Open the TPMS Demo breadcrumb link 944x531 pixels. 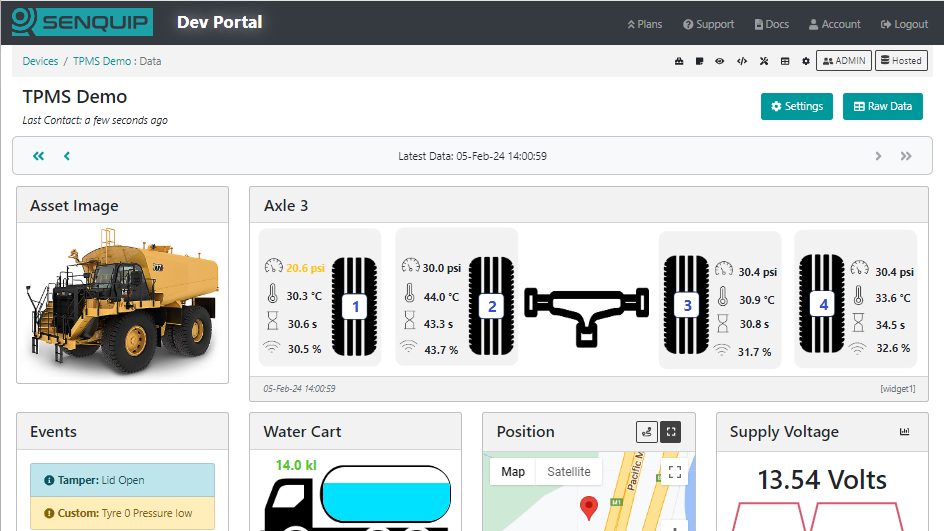tap(102, 61)
